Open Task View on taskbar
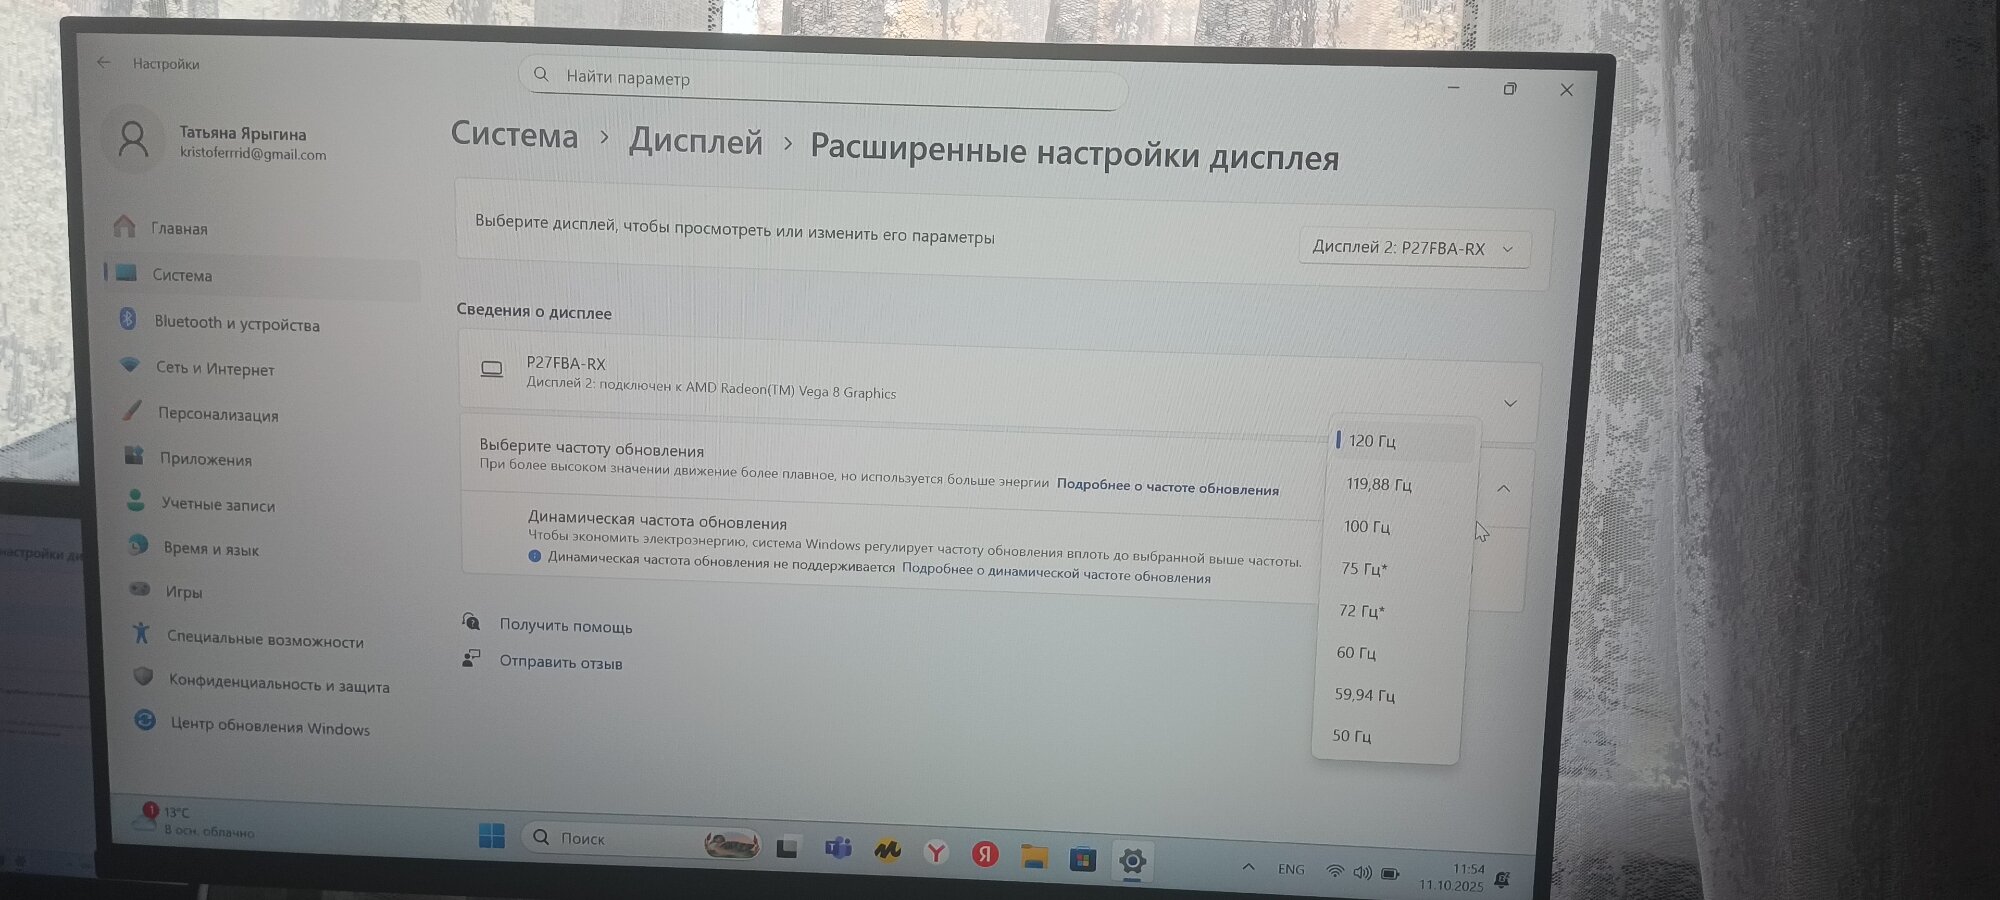The height and width of the screenshot is (900, 2000). pos(787,847)
